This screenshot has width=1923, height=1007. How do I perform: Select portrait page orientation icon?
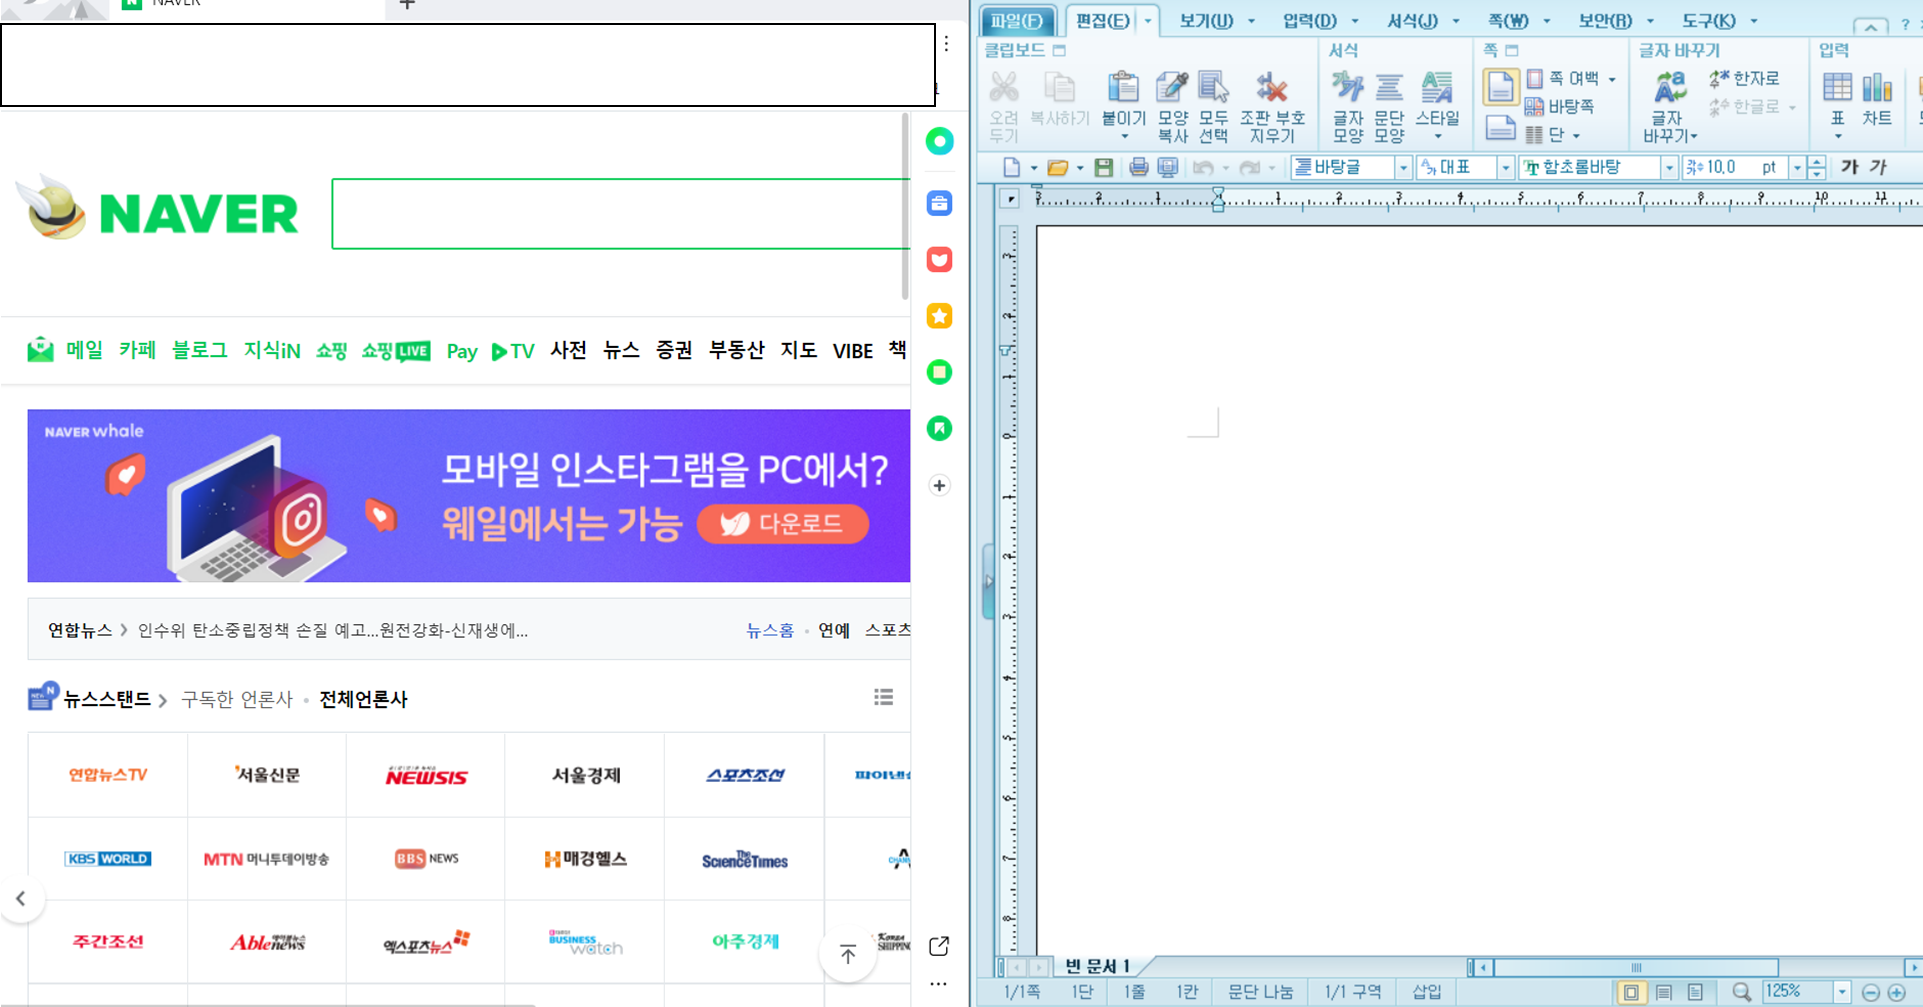[1500, 87]
